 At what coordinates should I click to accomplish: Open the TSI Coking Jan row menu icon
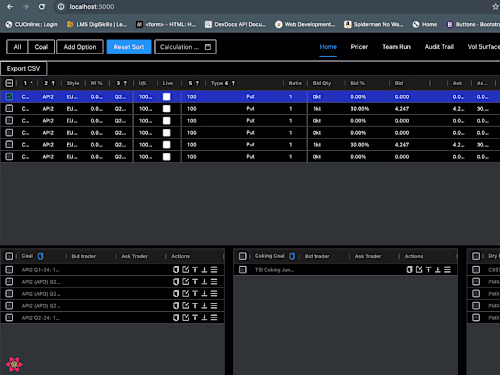tap(447, 270)
